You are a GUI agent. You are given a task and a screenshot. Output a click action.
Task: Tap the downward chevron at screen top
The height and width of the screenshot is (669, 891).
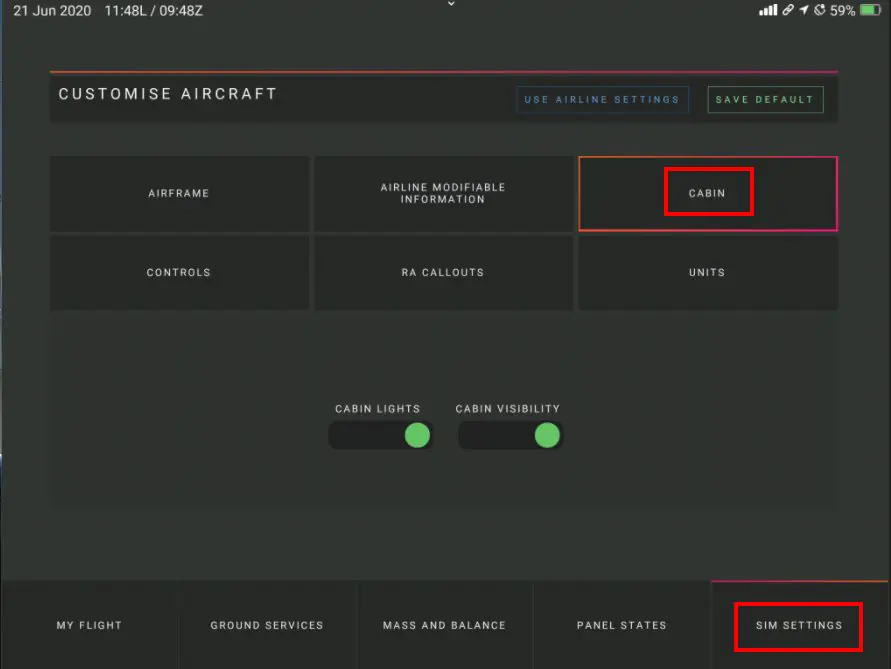tap(451, 3)
